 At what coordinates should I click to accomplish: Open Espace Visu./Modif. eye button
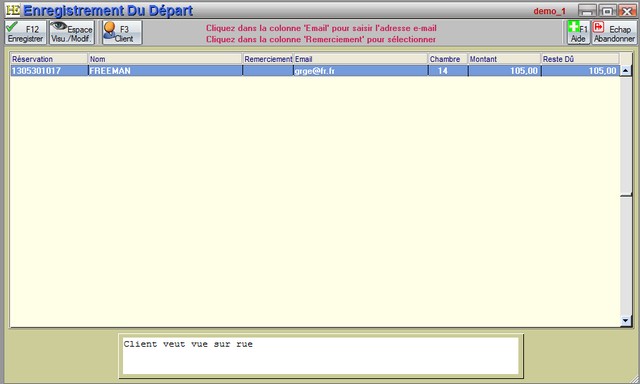[71, 33]
